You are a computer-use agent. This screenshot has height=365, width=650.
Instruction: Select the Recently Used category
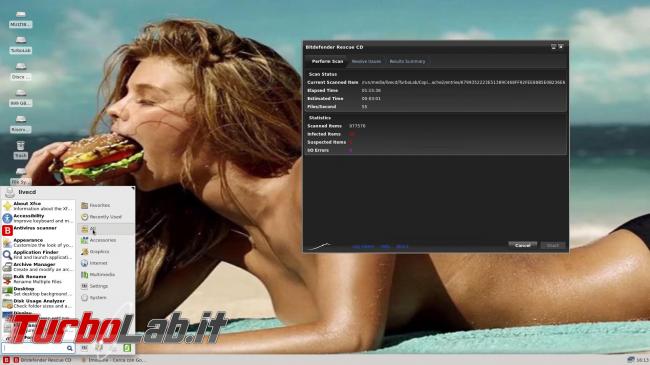tap(106, 217)
